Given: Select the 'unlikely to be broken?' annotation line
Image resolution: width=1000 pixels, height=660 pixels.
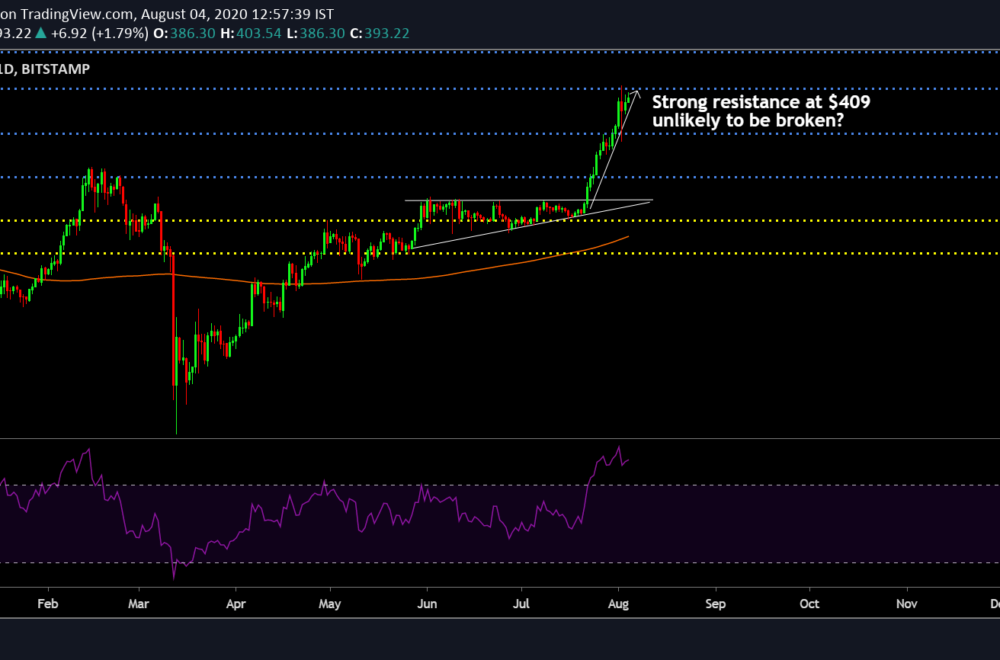Looking at the screenshot, I should click(x=748, y=120).
